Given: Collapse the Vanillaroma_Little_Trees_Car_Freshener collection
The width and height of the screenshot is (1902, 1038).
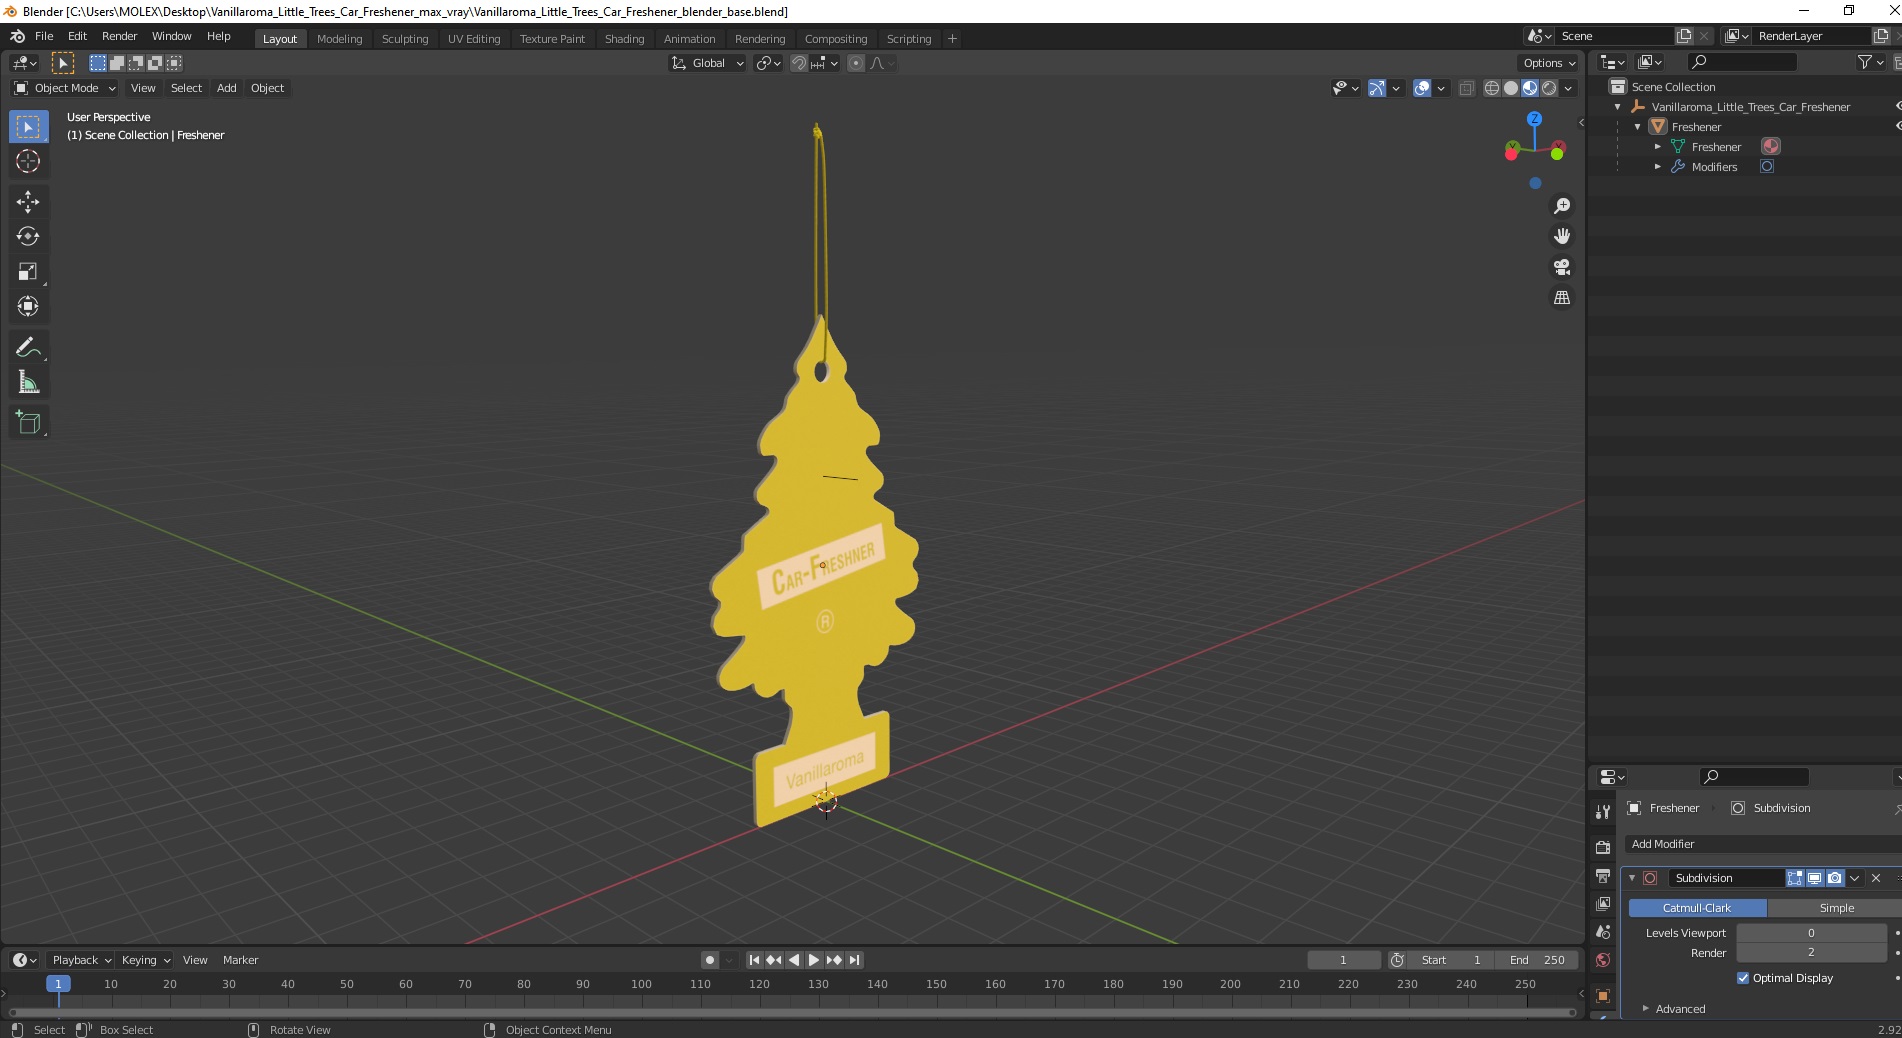Looking at the screenshot, I should pyautogui.click(x=1618, y=107).
